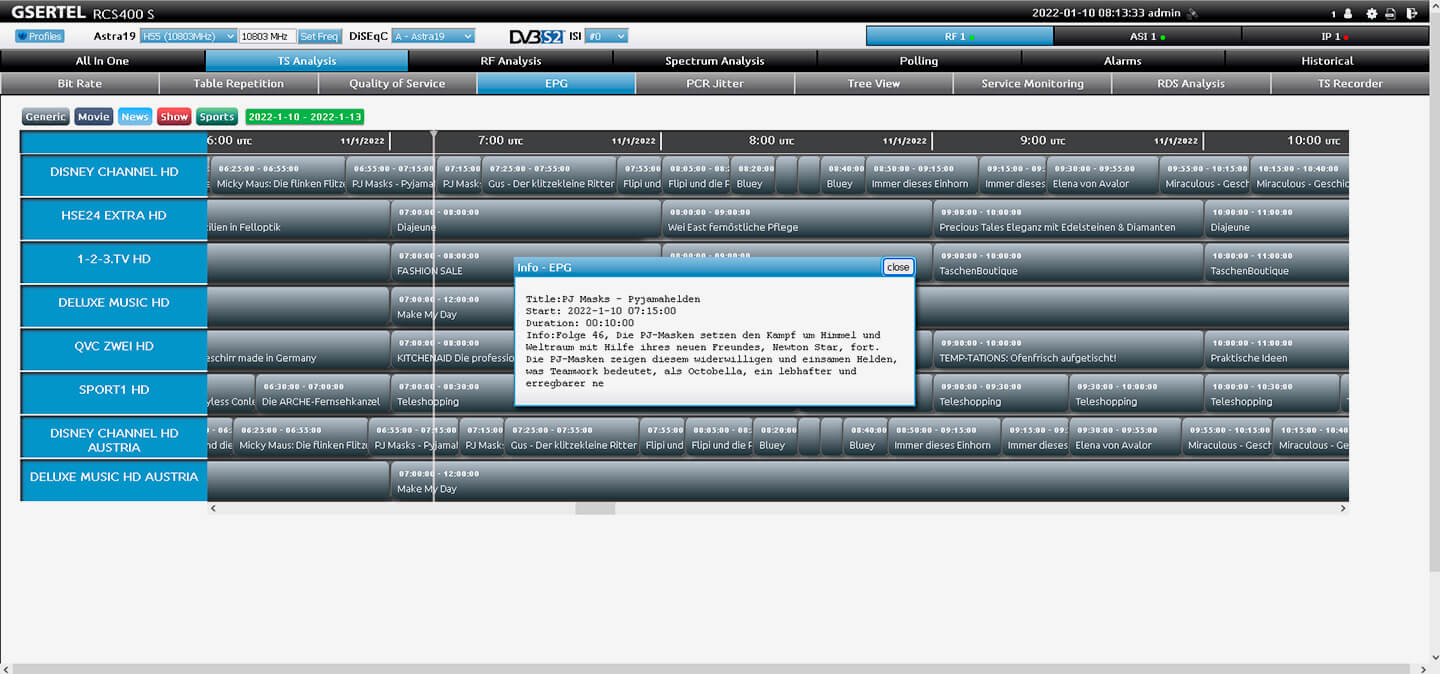Toggle the News genre filter
Image resolution: width=1440 pixels, height=674 pixels.
coord(135,117)
